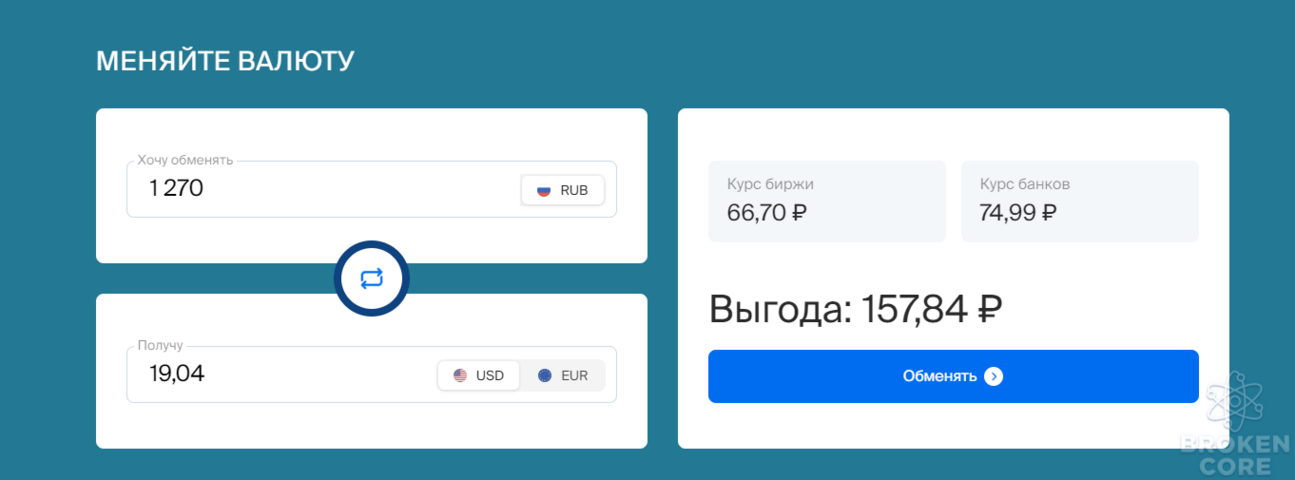Click the arrow icon on Обменять button
The image size is (1295, 480).
coord(993,376)
